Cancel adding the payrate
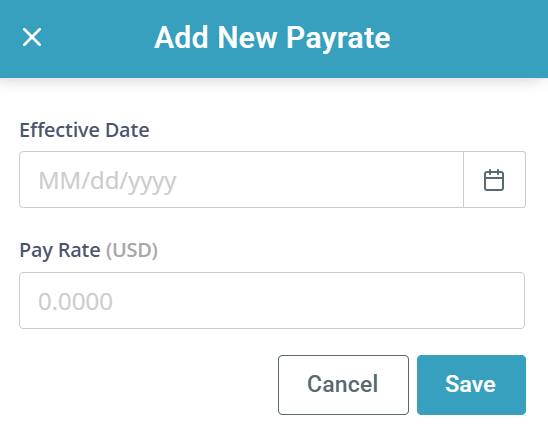 (x=343, y=385)
